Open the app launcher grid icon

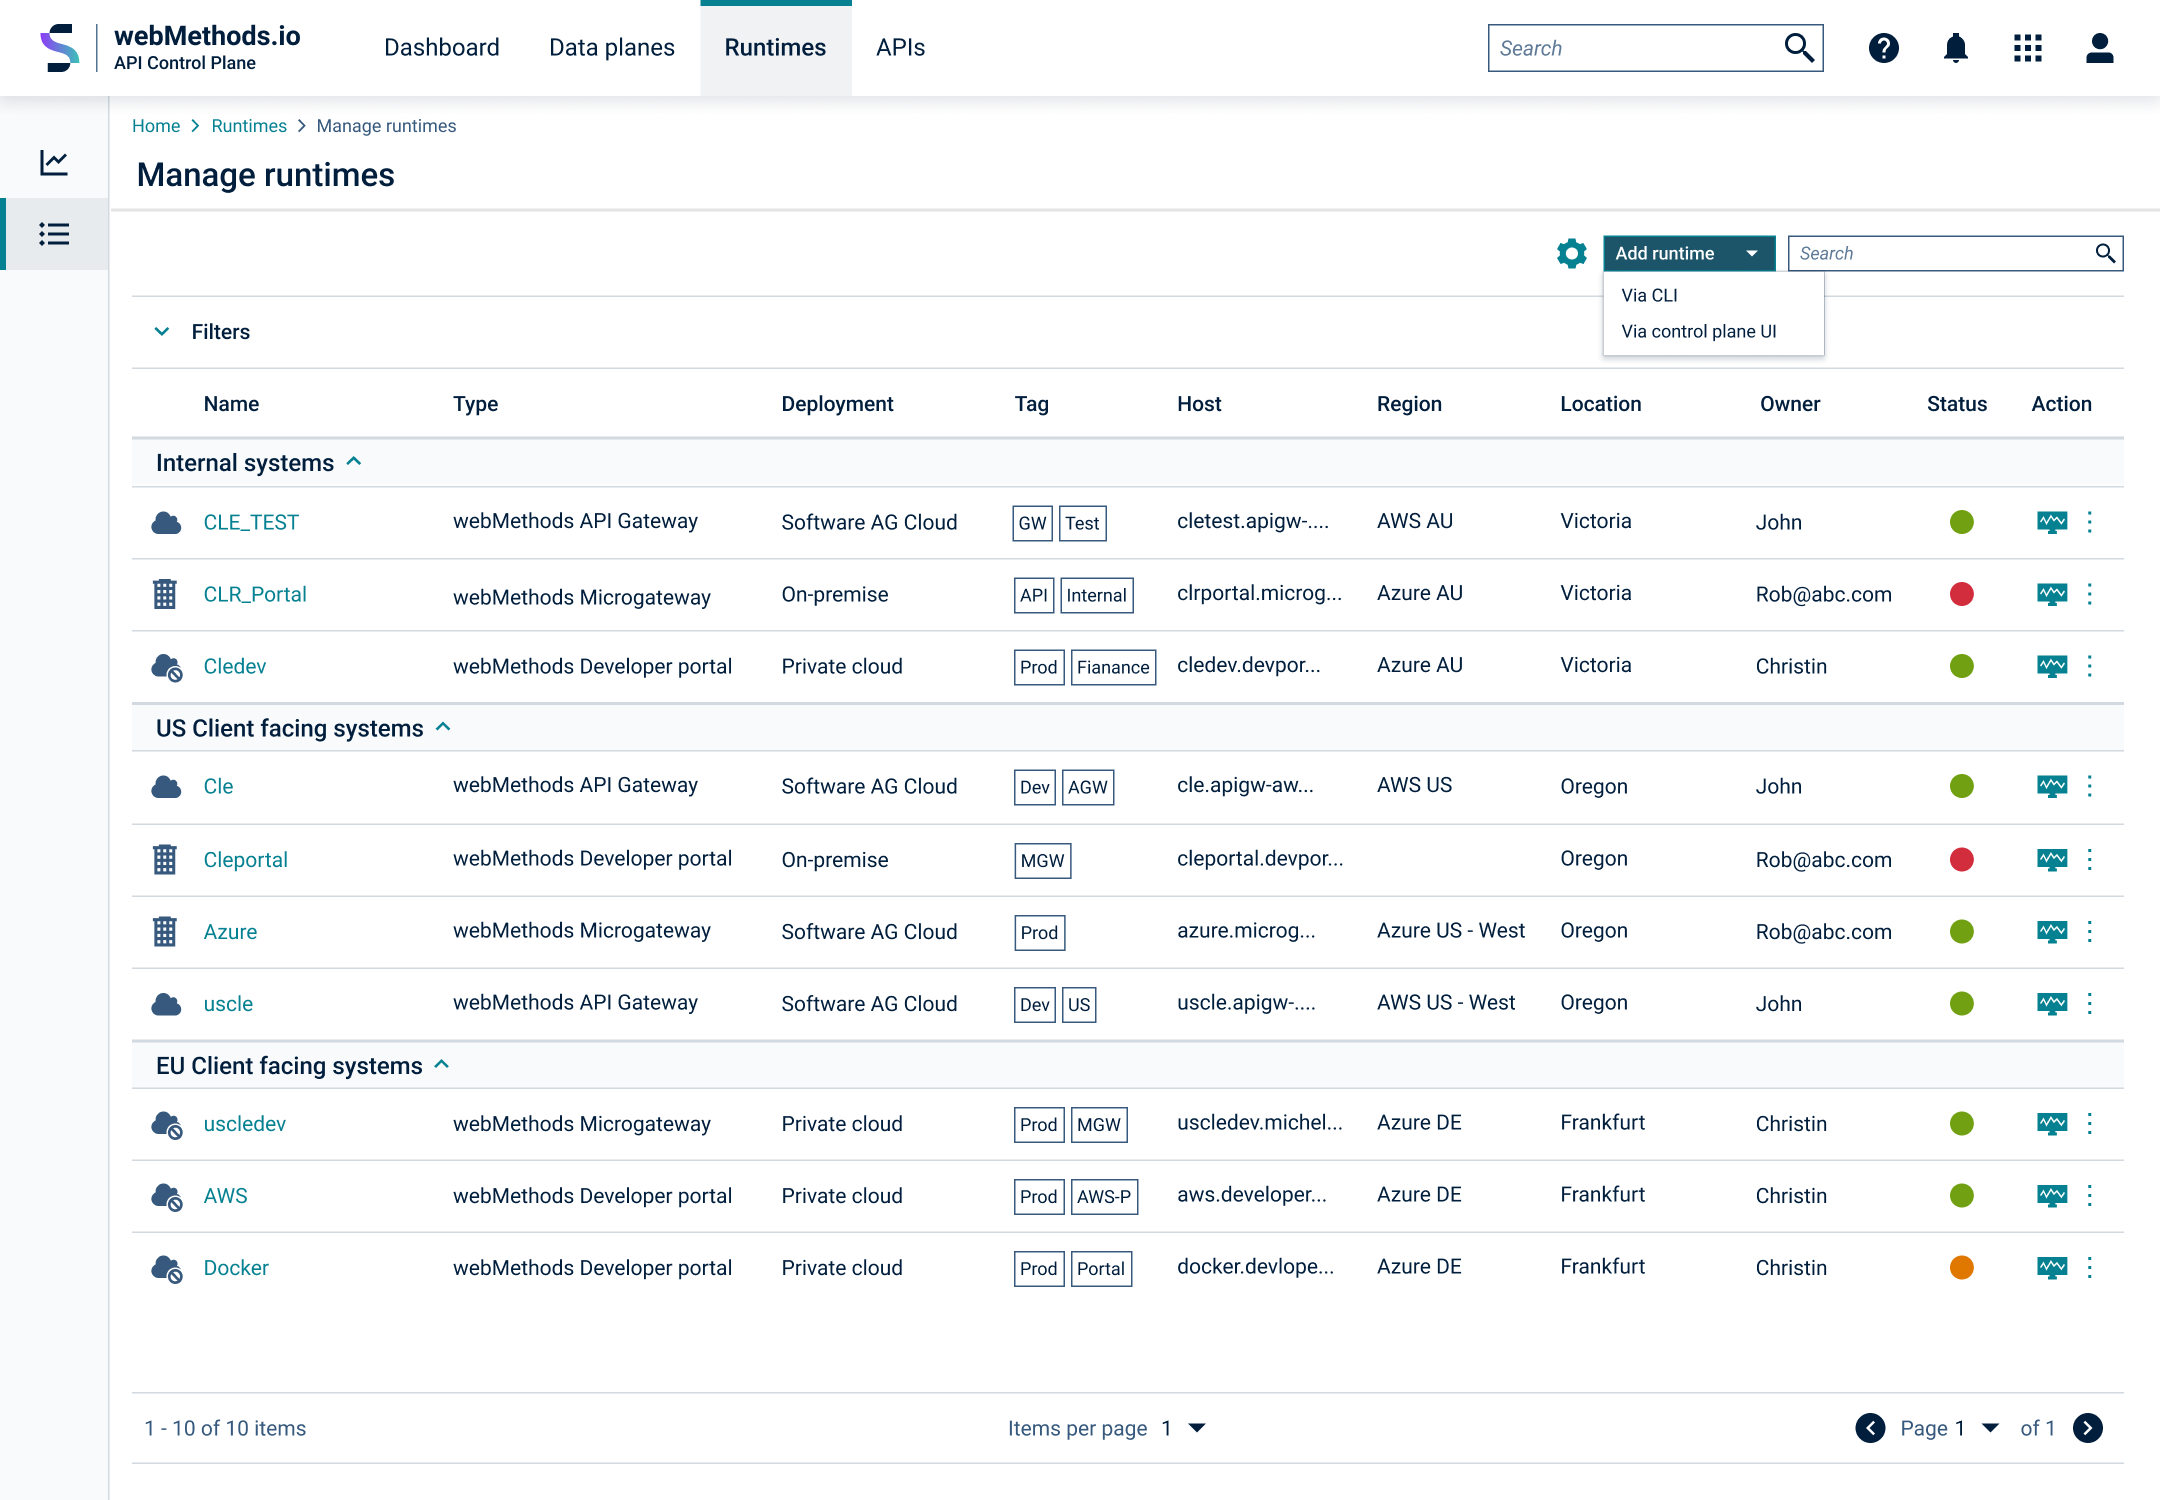coord(2027,48)
